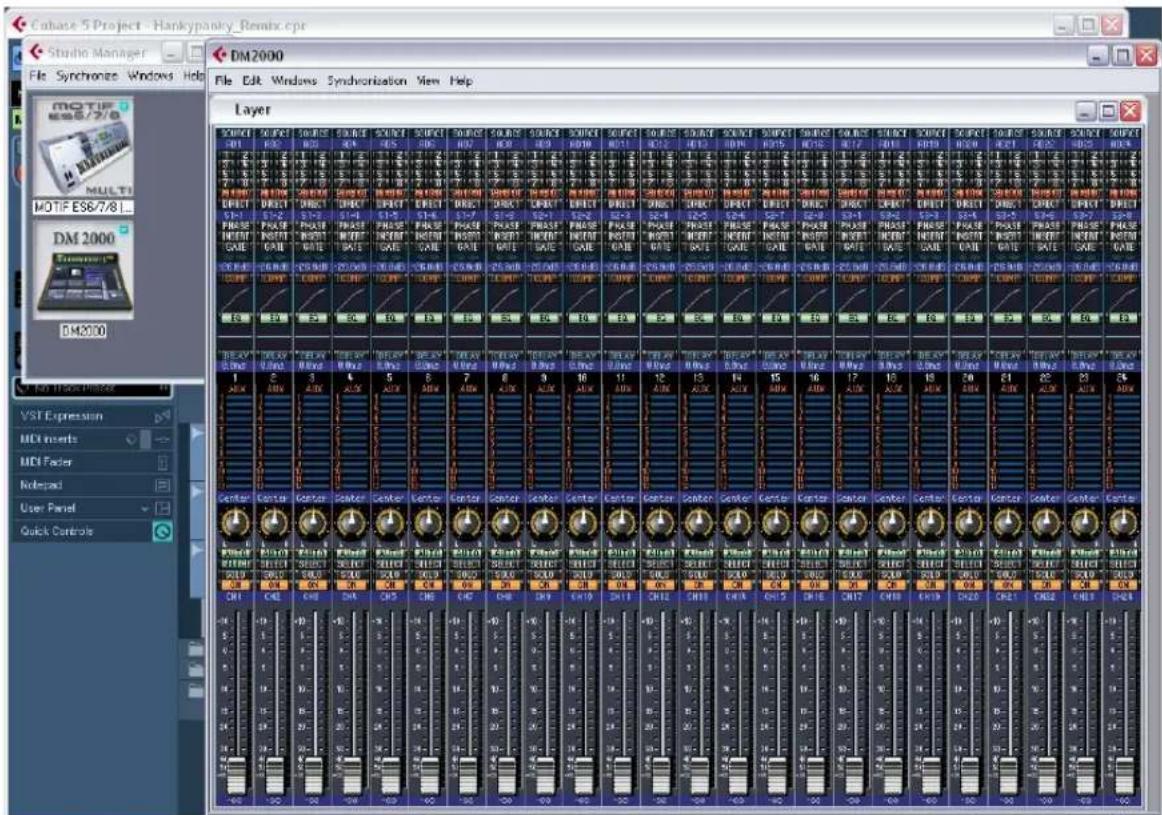Viewport: 1162px width, 815px height.
Task: Open the EQ curve display of channel 18
Action: [892, 297]
